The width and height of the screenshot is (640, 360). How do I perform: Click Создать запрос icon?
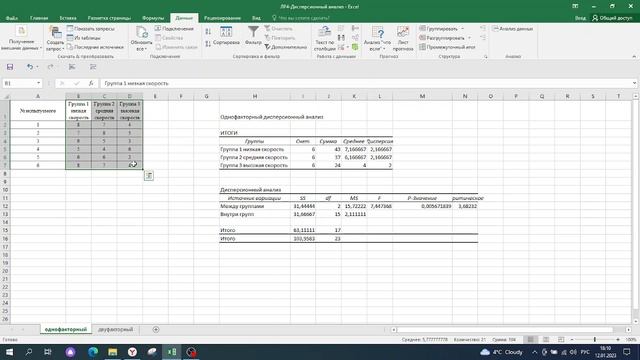(x=55, y=31)
